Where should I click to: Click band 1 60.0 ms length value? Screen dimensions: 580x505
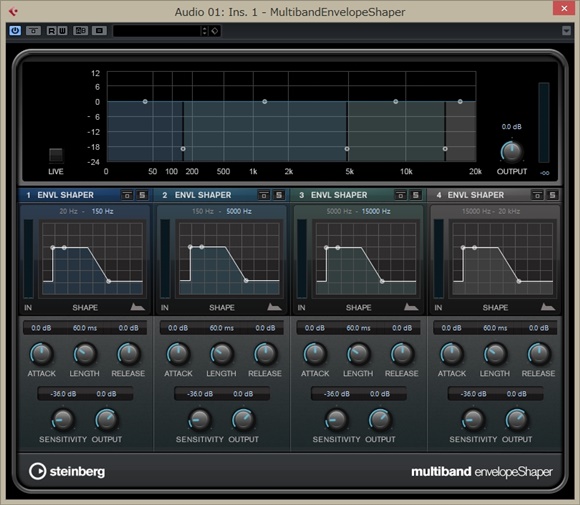(x=85, y=328)
